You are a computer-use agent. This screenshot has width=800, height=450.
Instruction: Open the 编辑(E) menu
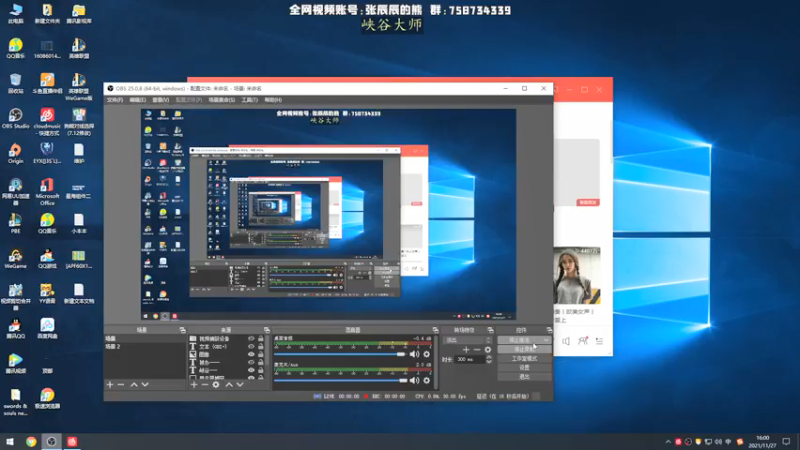pos(137,100)
